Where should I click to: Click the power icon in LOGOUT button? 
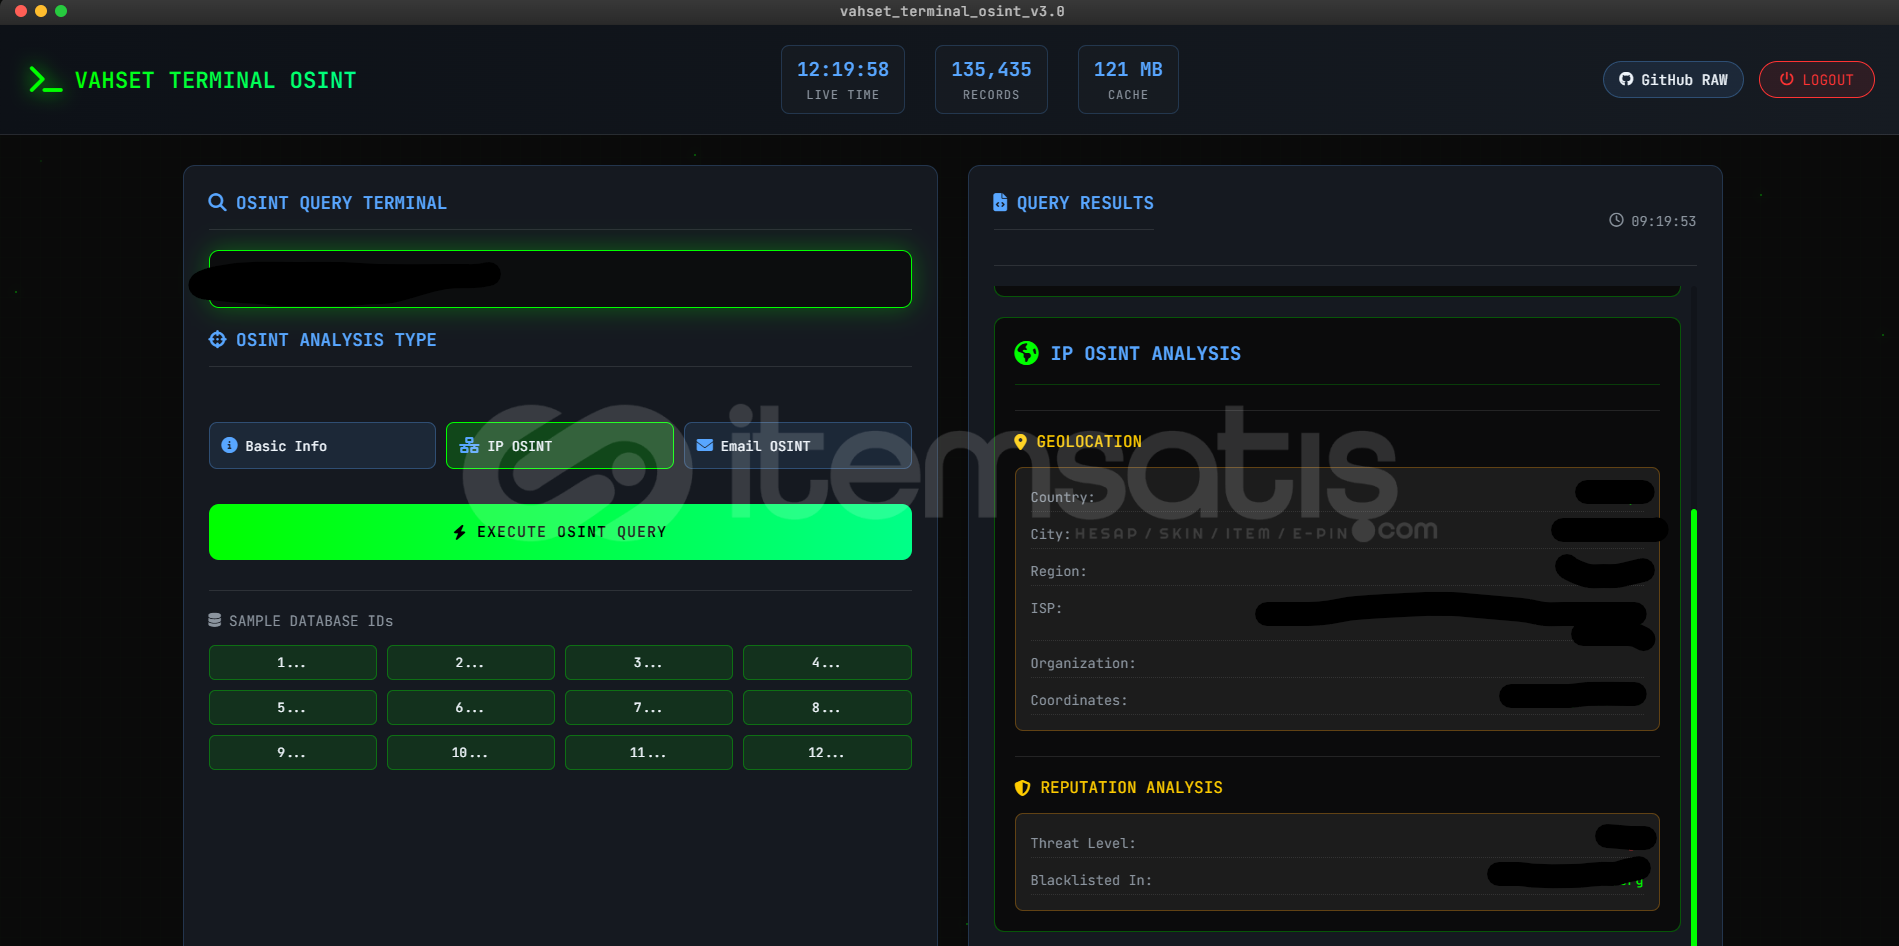point(1786,79)
